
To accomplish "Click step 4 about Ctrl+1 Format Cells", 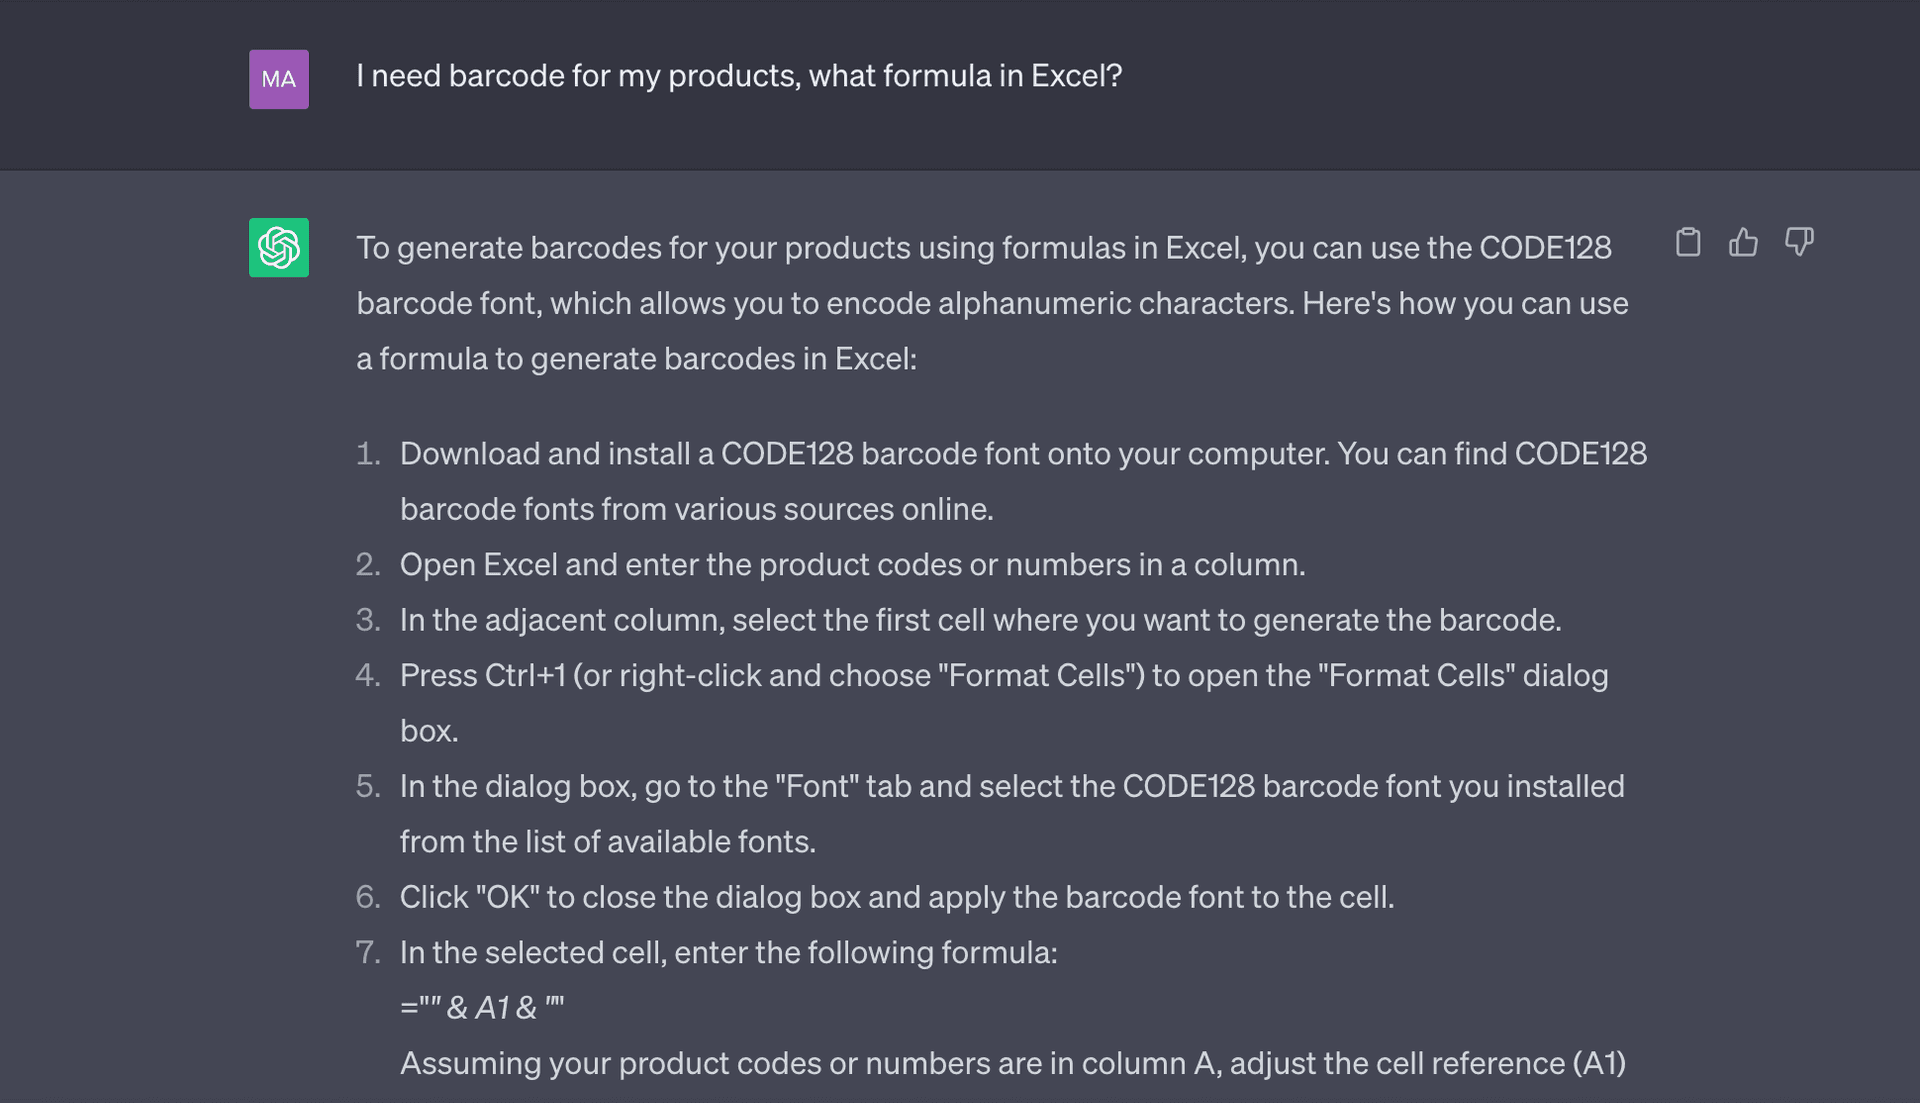I will (x=1004, y=702).
